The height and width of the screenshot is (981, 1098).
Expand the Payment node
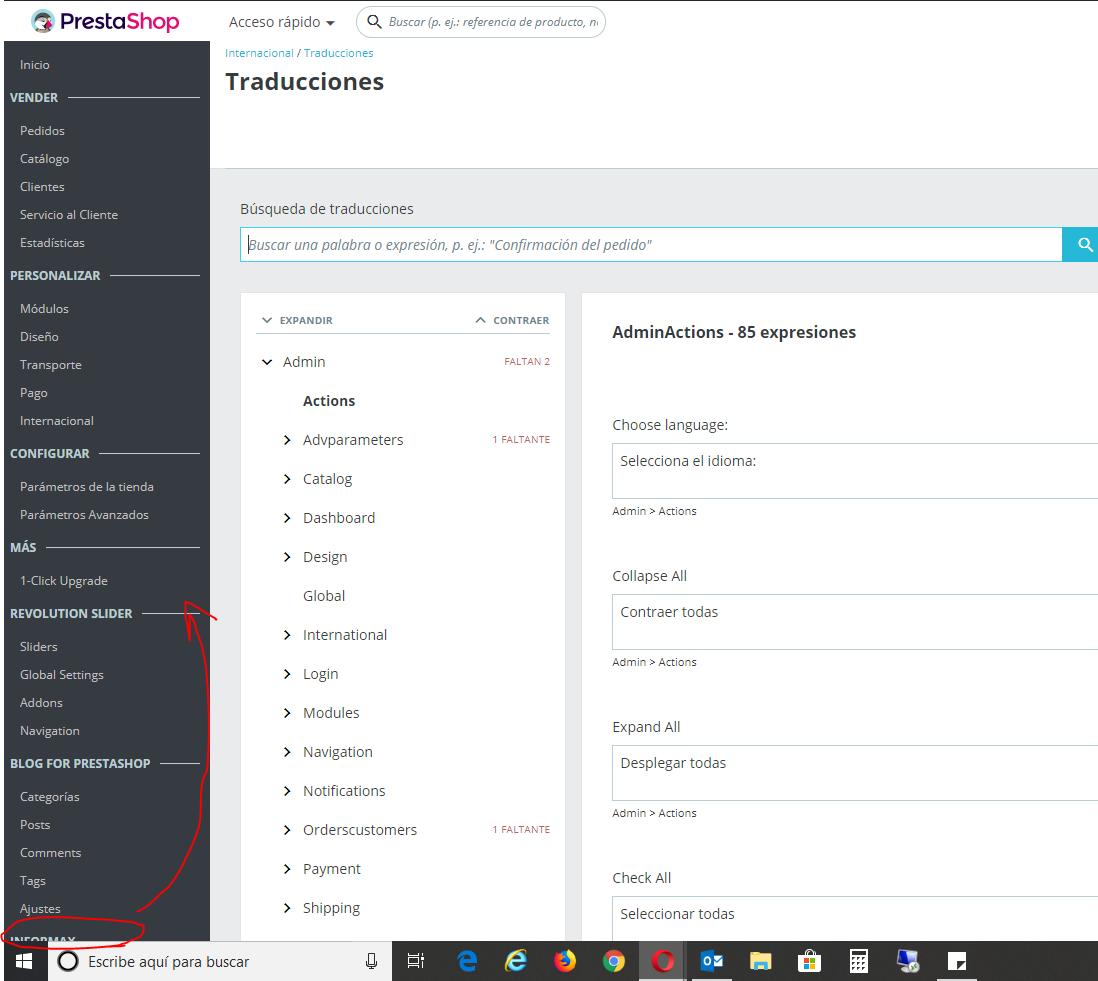tap(287, 869)
